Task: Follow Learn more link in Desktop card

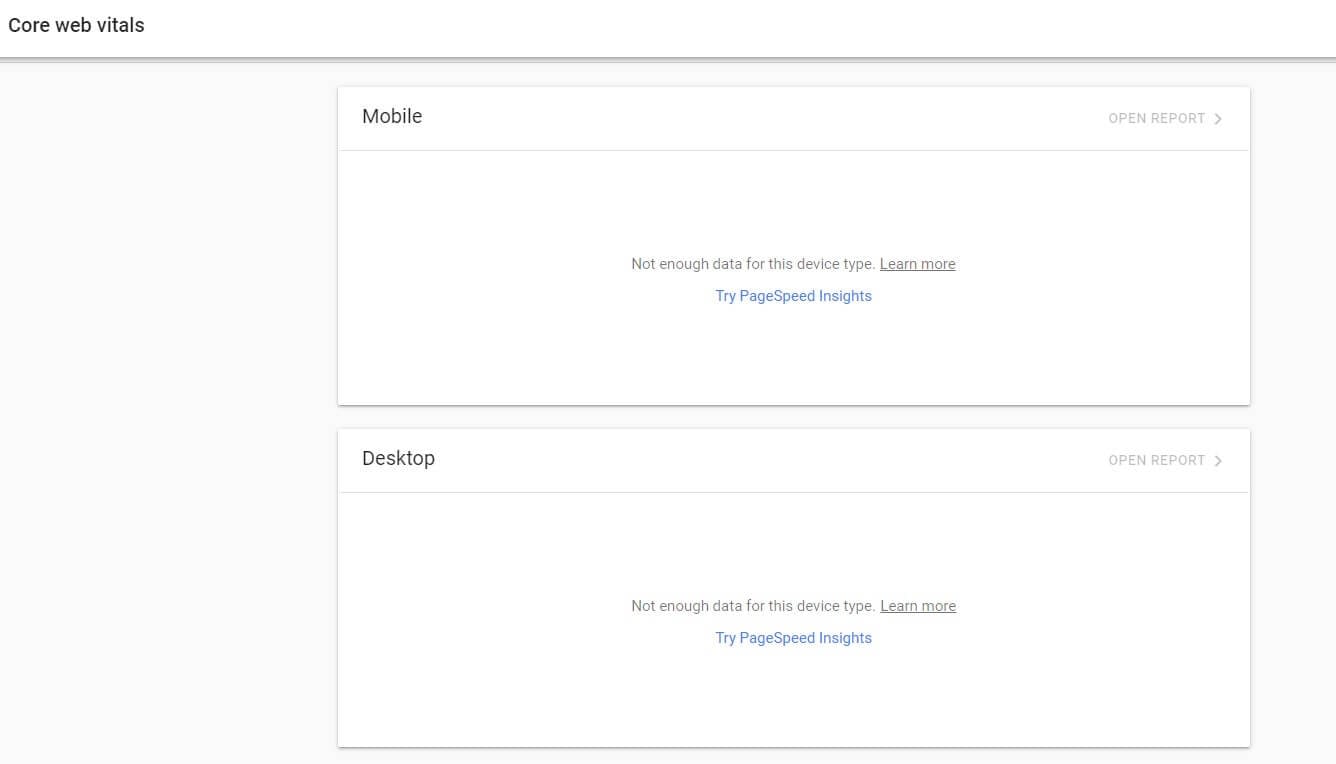Action: 918,606
